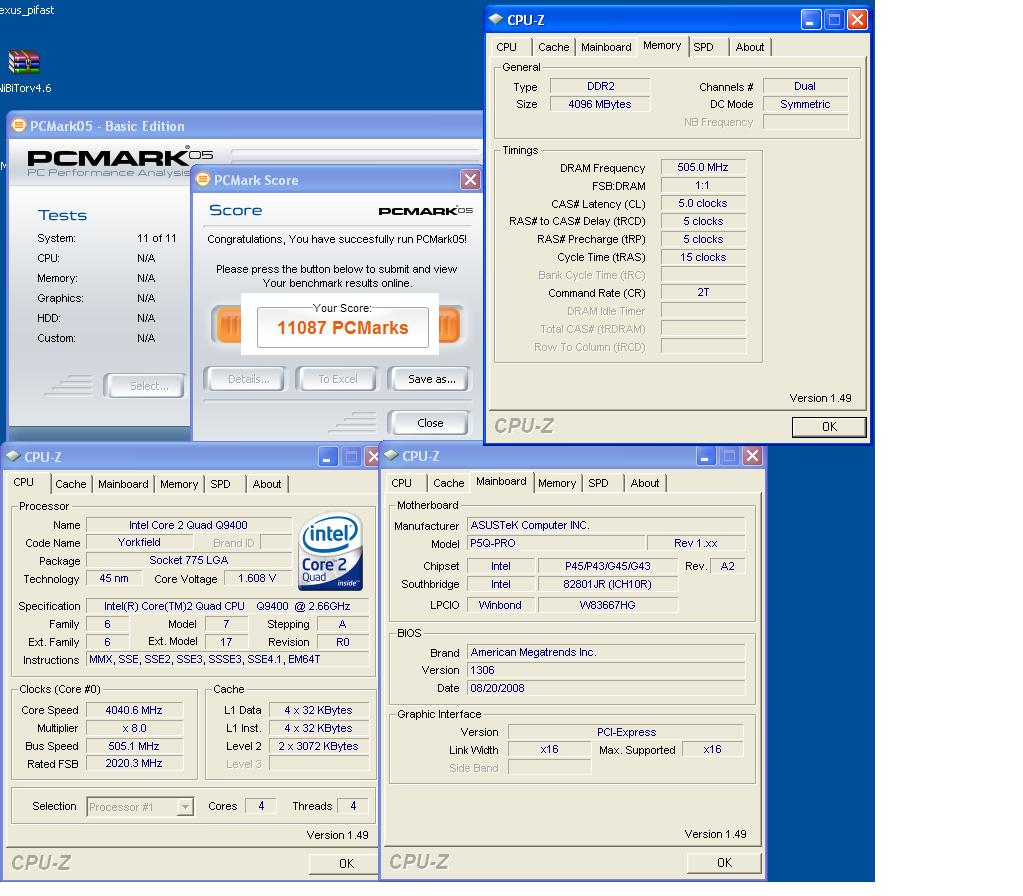This screenshot has width=1023, height=896.
Task: Open SPD tab in CPU-Z Mainboard window
Action: point(598,483)
